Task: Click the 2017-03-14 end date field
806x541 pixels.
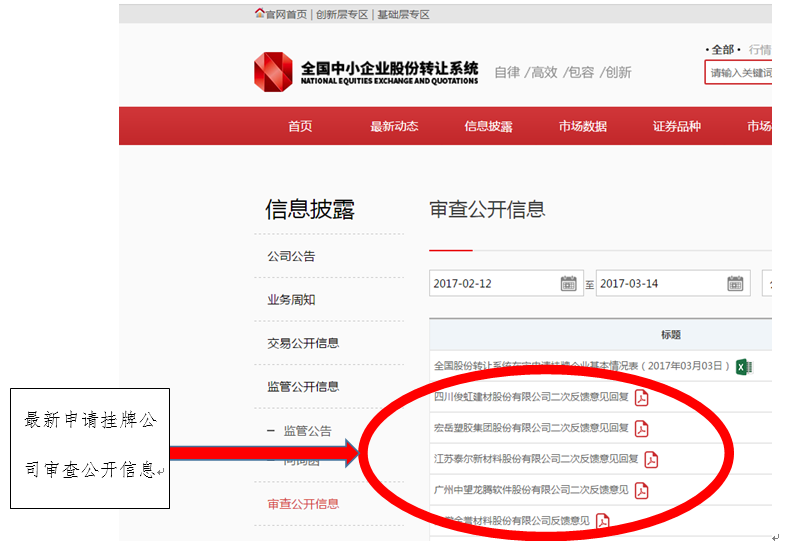Action: point(661,283)
